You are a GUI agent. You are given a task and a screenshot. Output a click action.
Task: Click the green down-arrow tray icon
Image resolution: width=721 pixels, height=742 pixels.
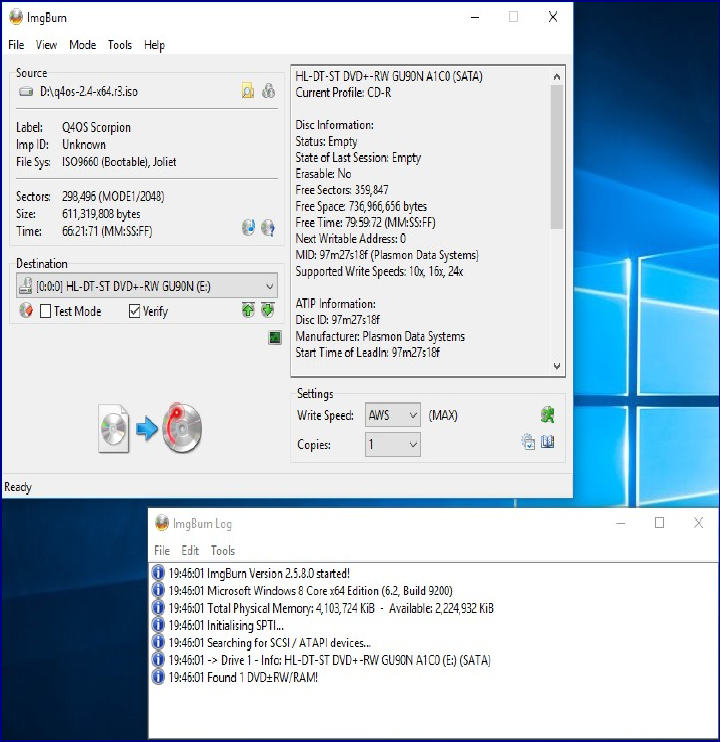click(268, 310)
